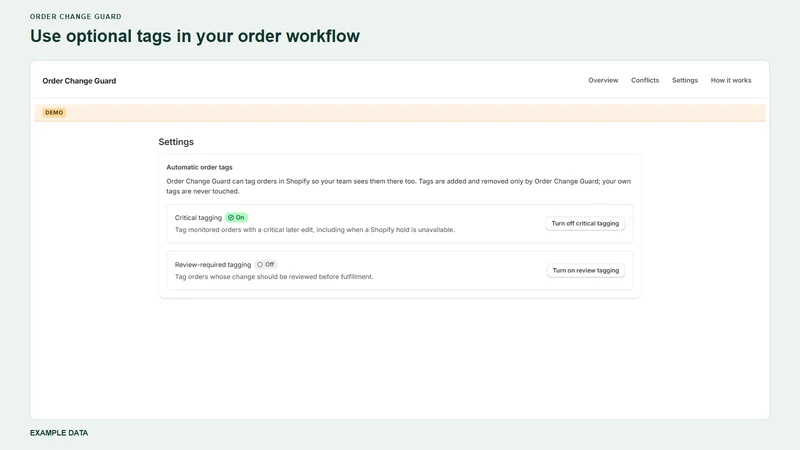
Task: Click the ORDER CHANGE GUARD overline text
Action: coord(76,16)
